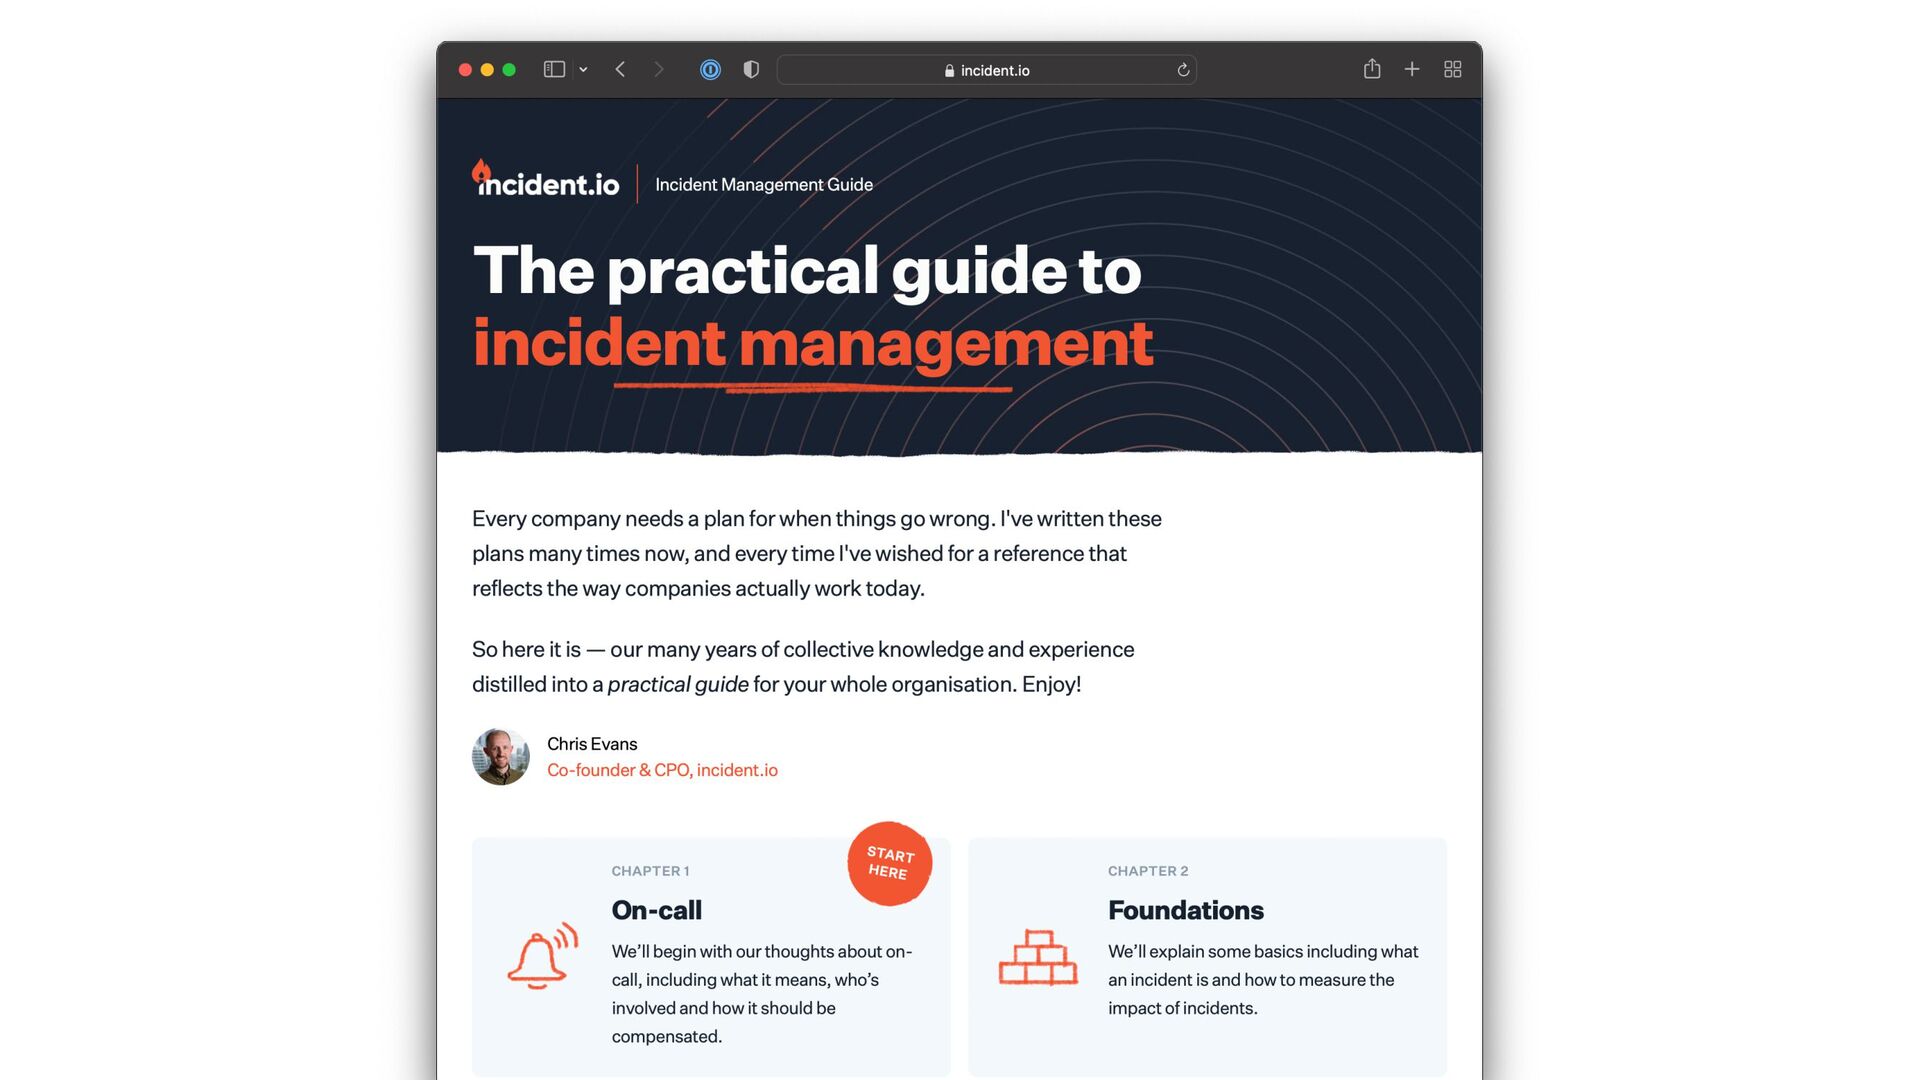Show tab overview grid icon
Viewport: 1920px width, 1080px height.
(x=1453, y=69)
